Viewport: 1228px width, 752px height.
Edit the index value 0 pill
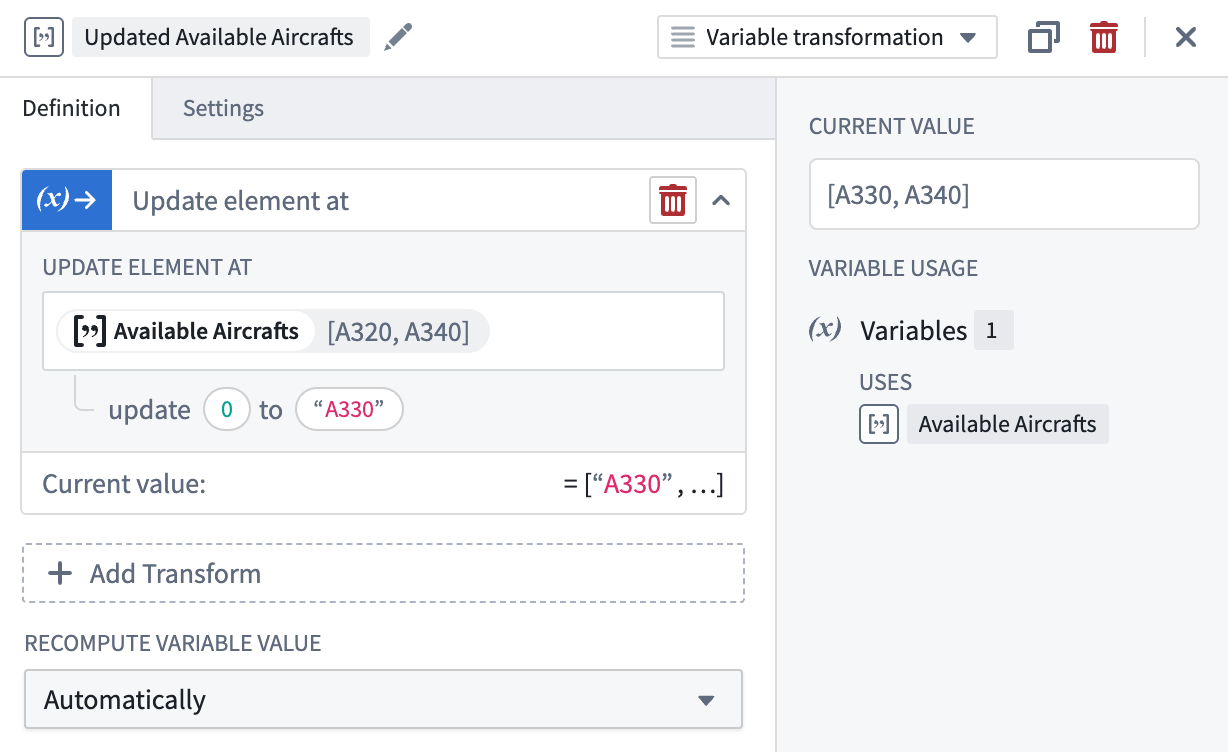pos(226,410)
